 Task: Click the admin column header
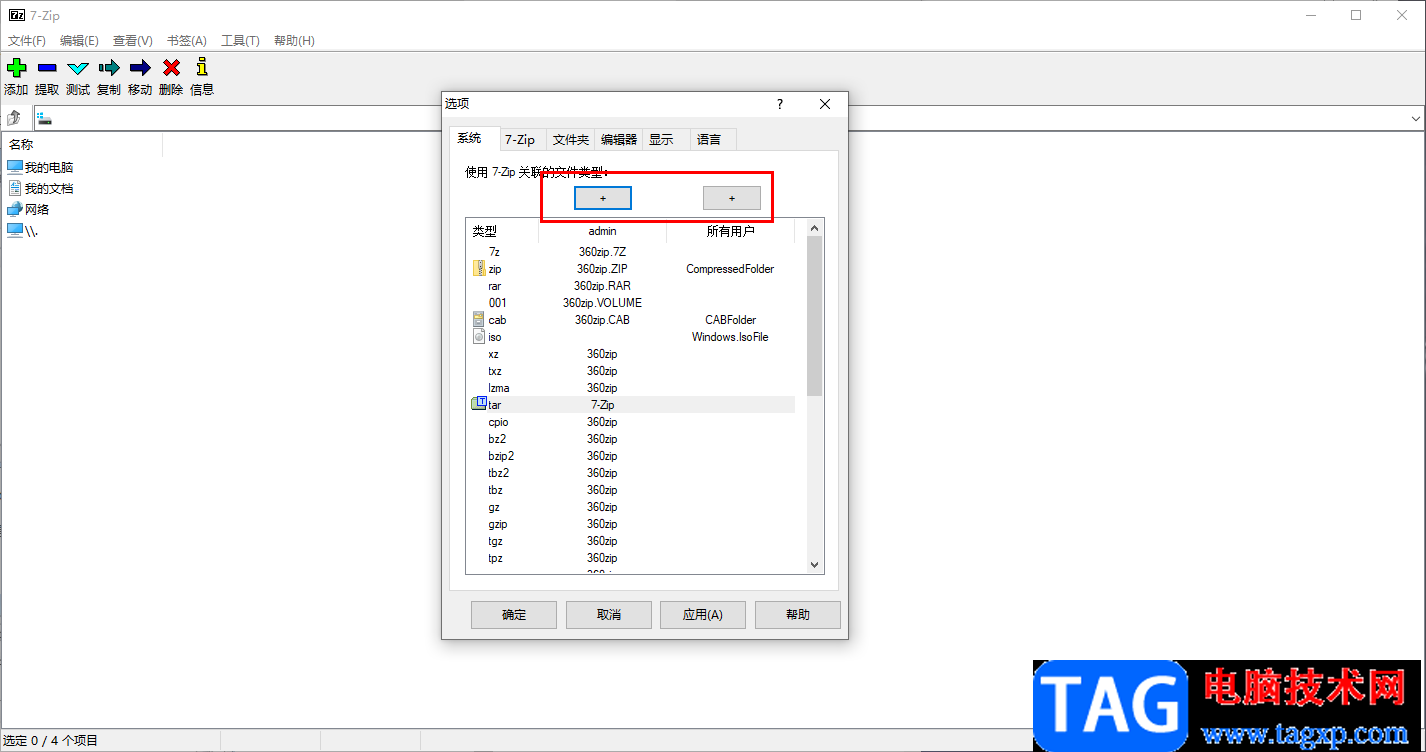(603, 231)
